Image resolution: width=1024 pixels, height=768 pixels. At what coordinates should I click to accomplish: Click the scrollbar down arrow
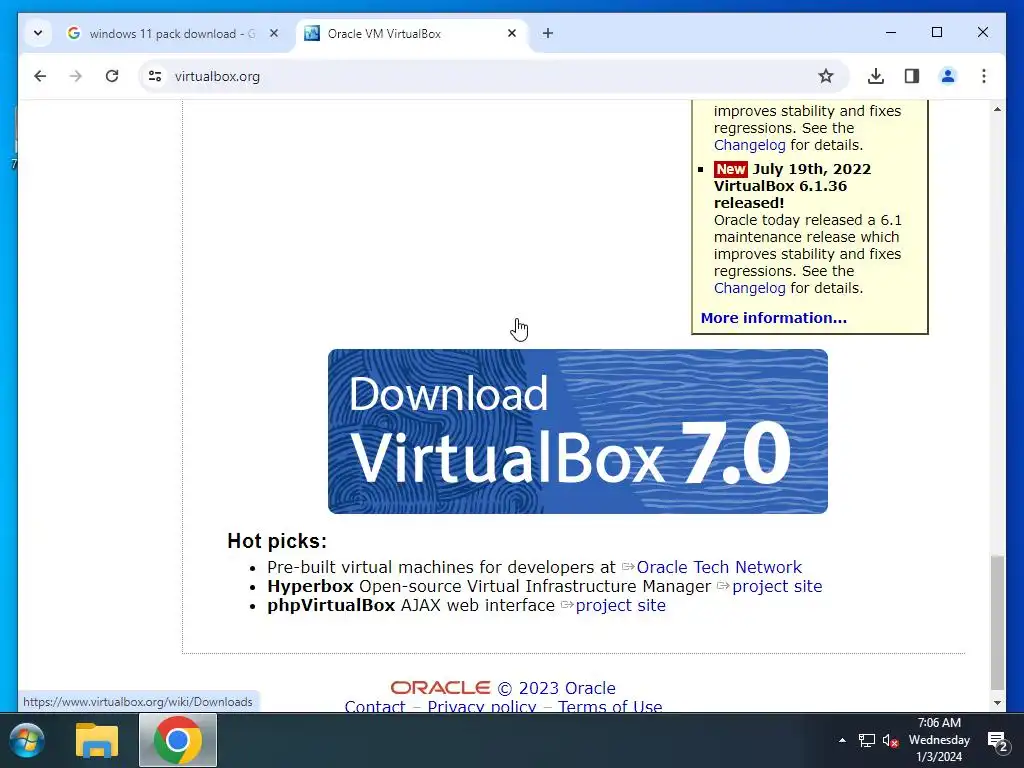(997, 703)
